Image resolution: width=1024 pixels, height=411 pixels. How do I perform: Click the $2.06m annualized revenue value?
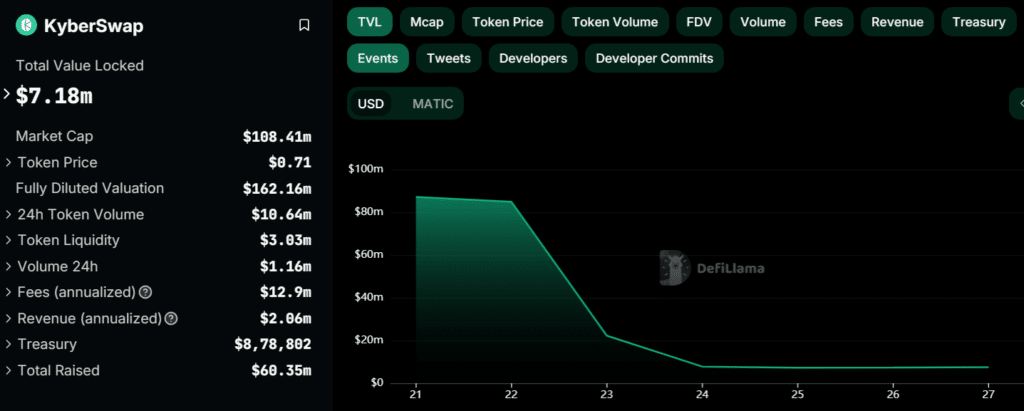point(285,319)
